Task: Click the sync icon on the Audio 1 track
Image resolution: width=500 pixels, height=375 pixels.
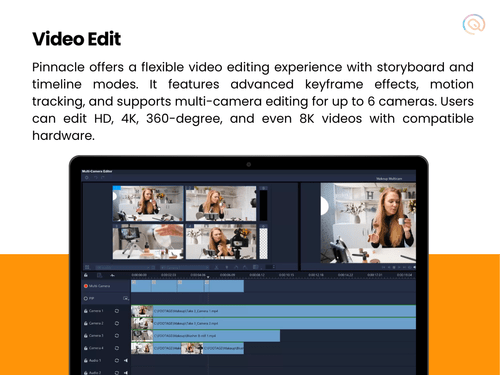Action: [117, 360]
